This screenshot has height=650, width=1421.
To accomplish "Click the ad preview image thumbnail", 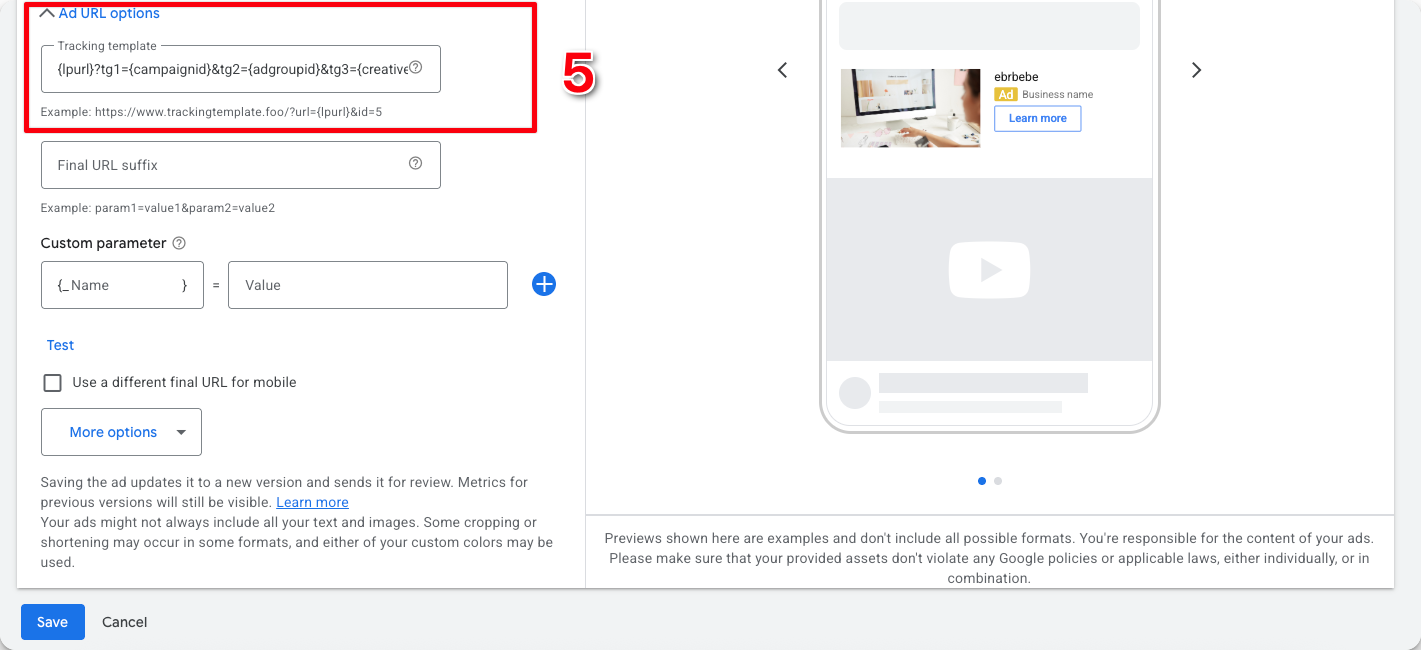I will [910, 108].
